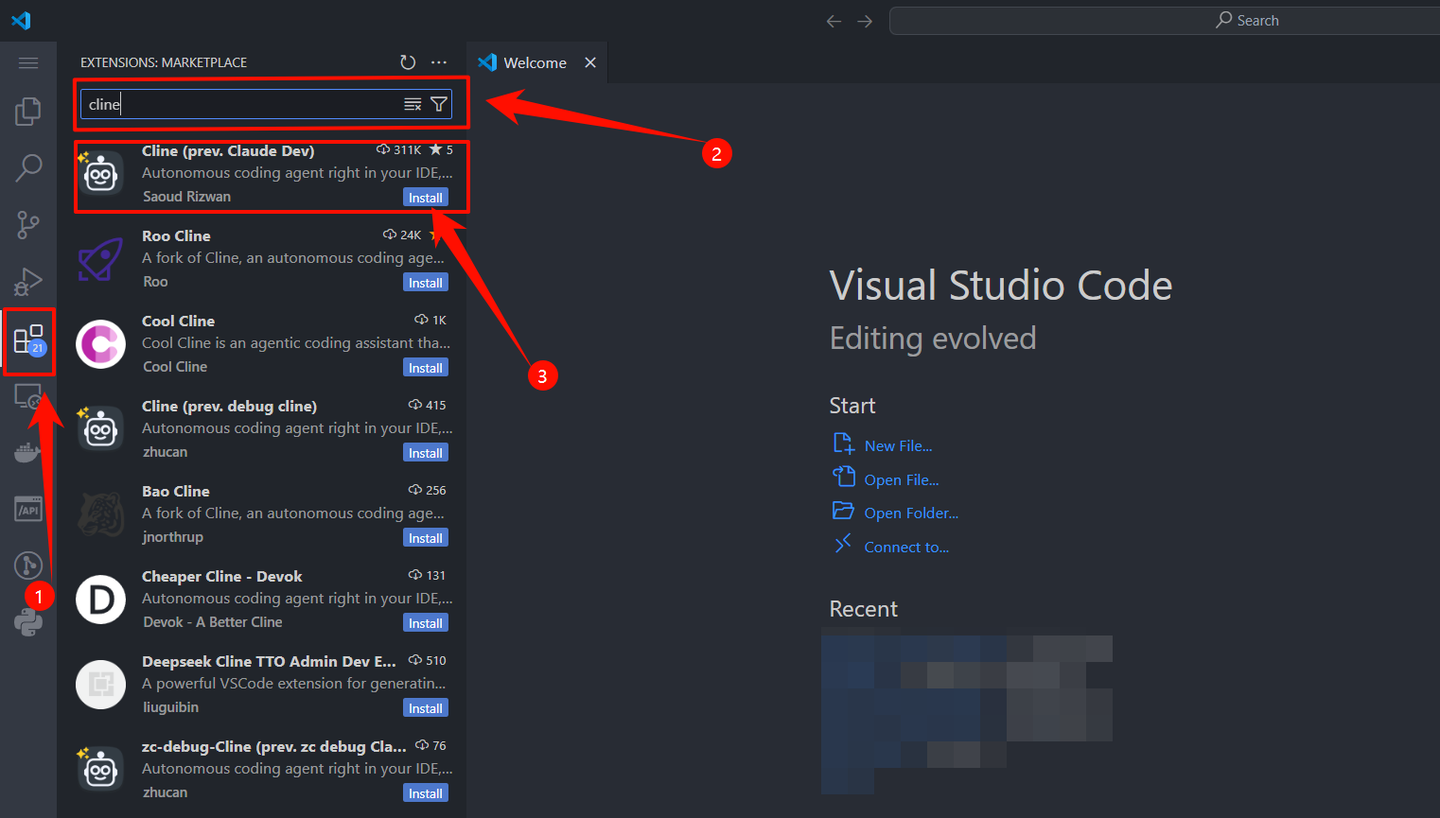The image size is (1440, 818).
Task: Click the VS Code logo in title bar
Action: click(x=21, y=20)
